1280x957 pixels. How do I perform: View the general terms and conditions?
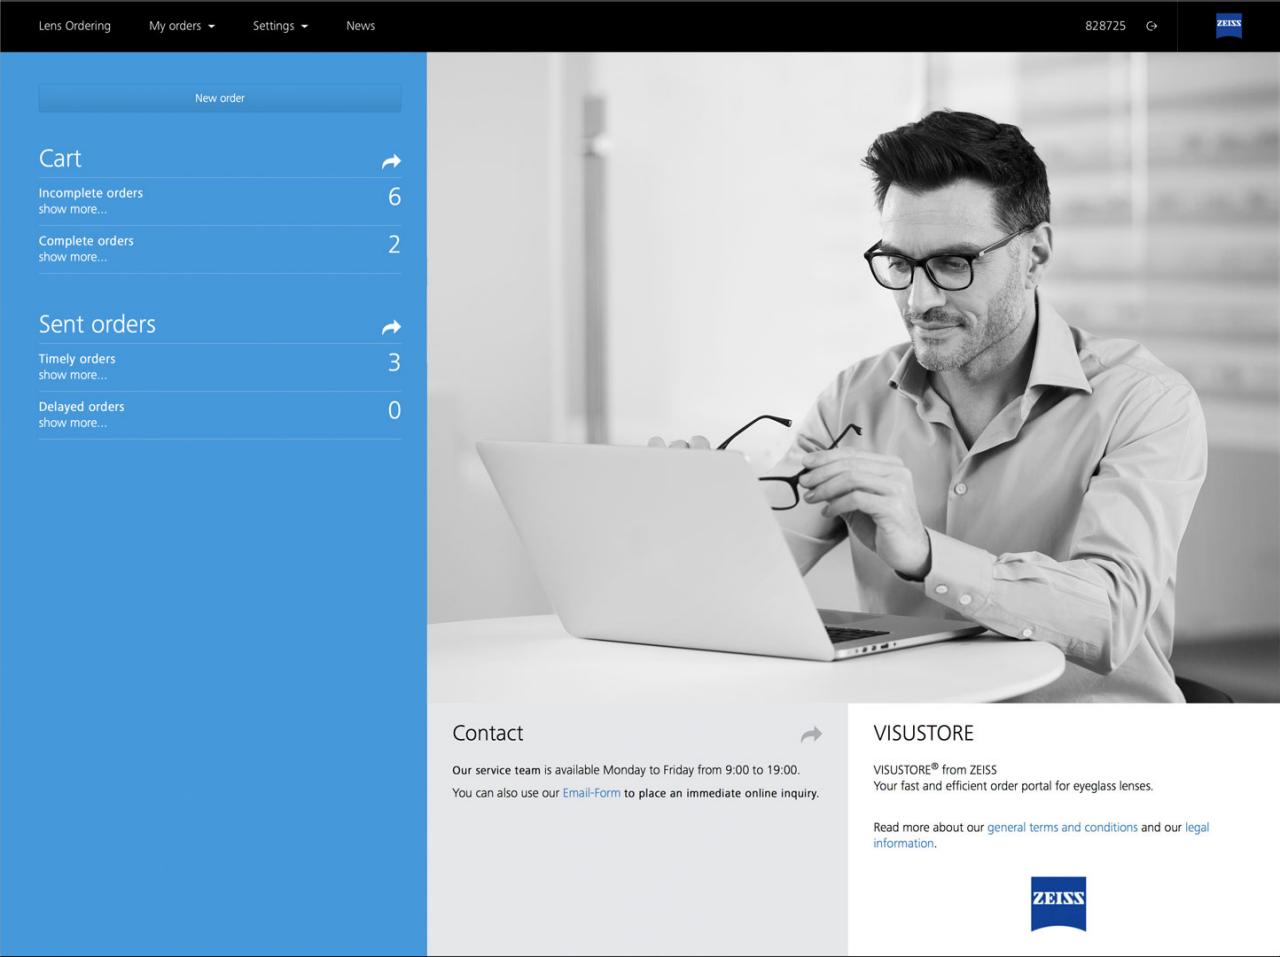pos(1061,827)
